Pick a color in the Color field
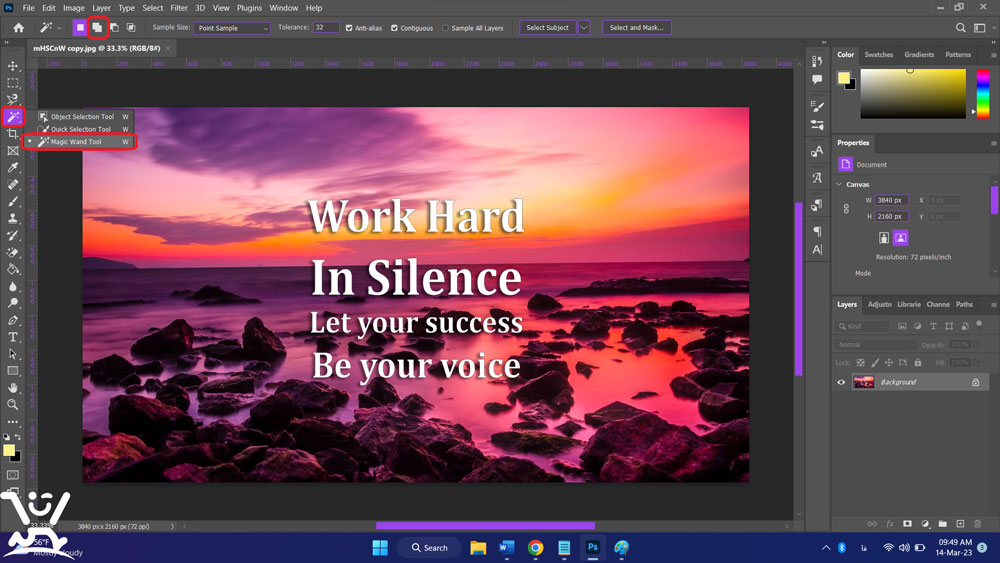Screen dimensions: 1000x563 (913, 94)
